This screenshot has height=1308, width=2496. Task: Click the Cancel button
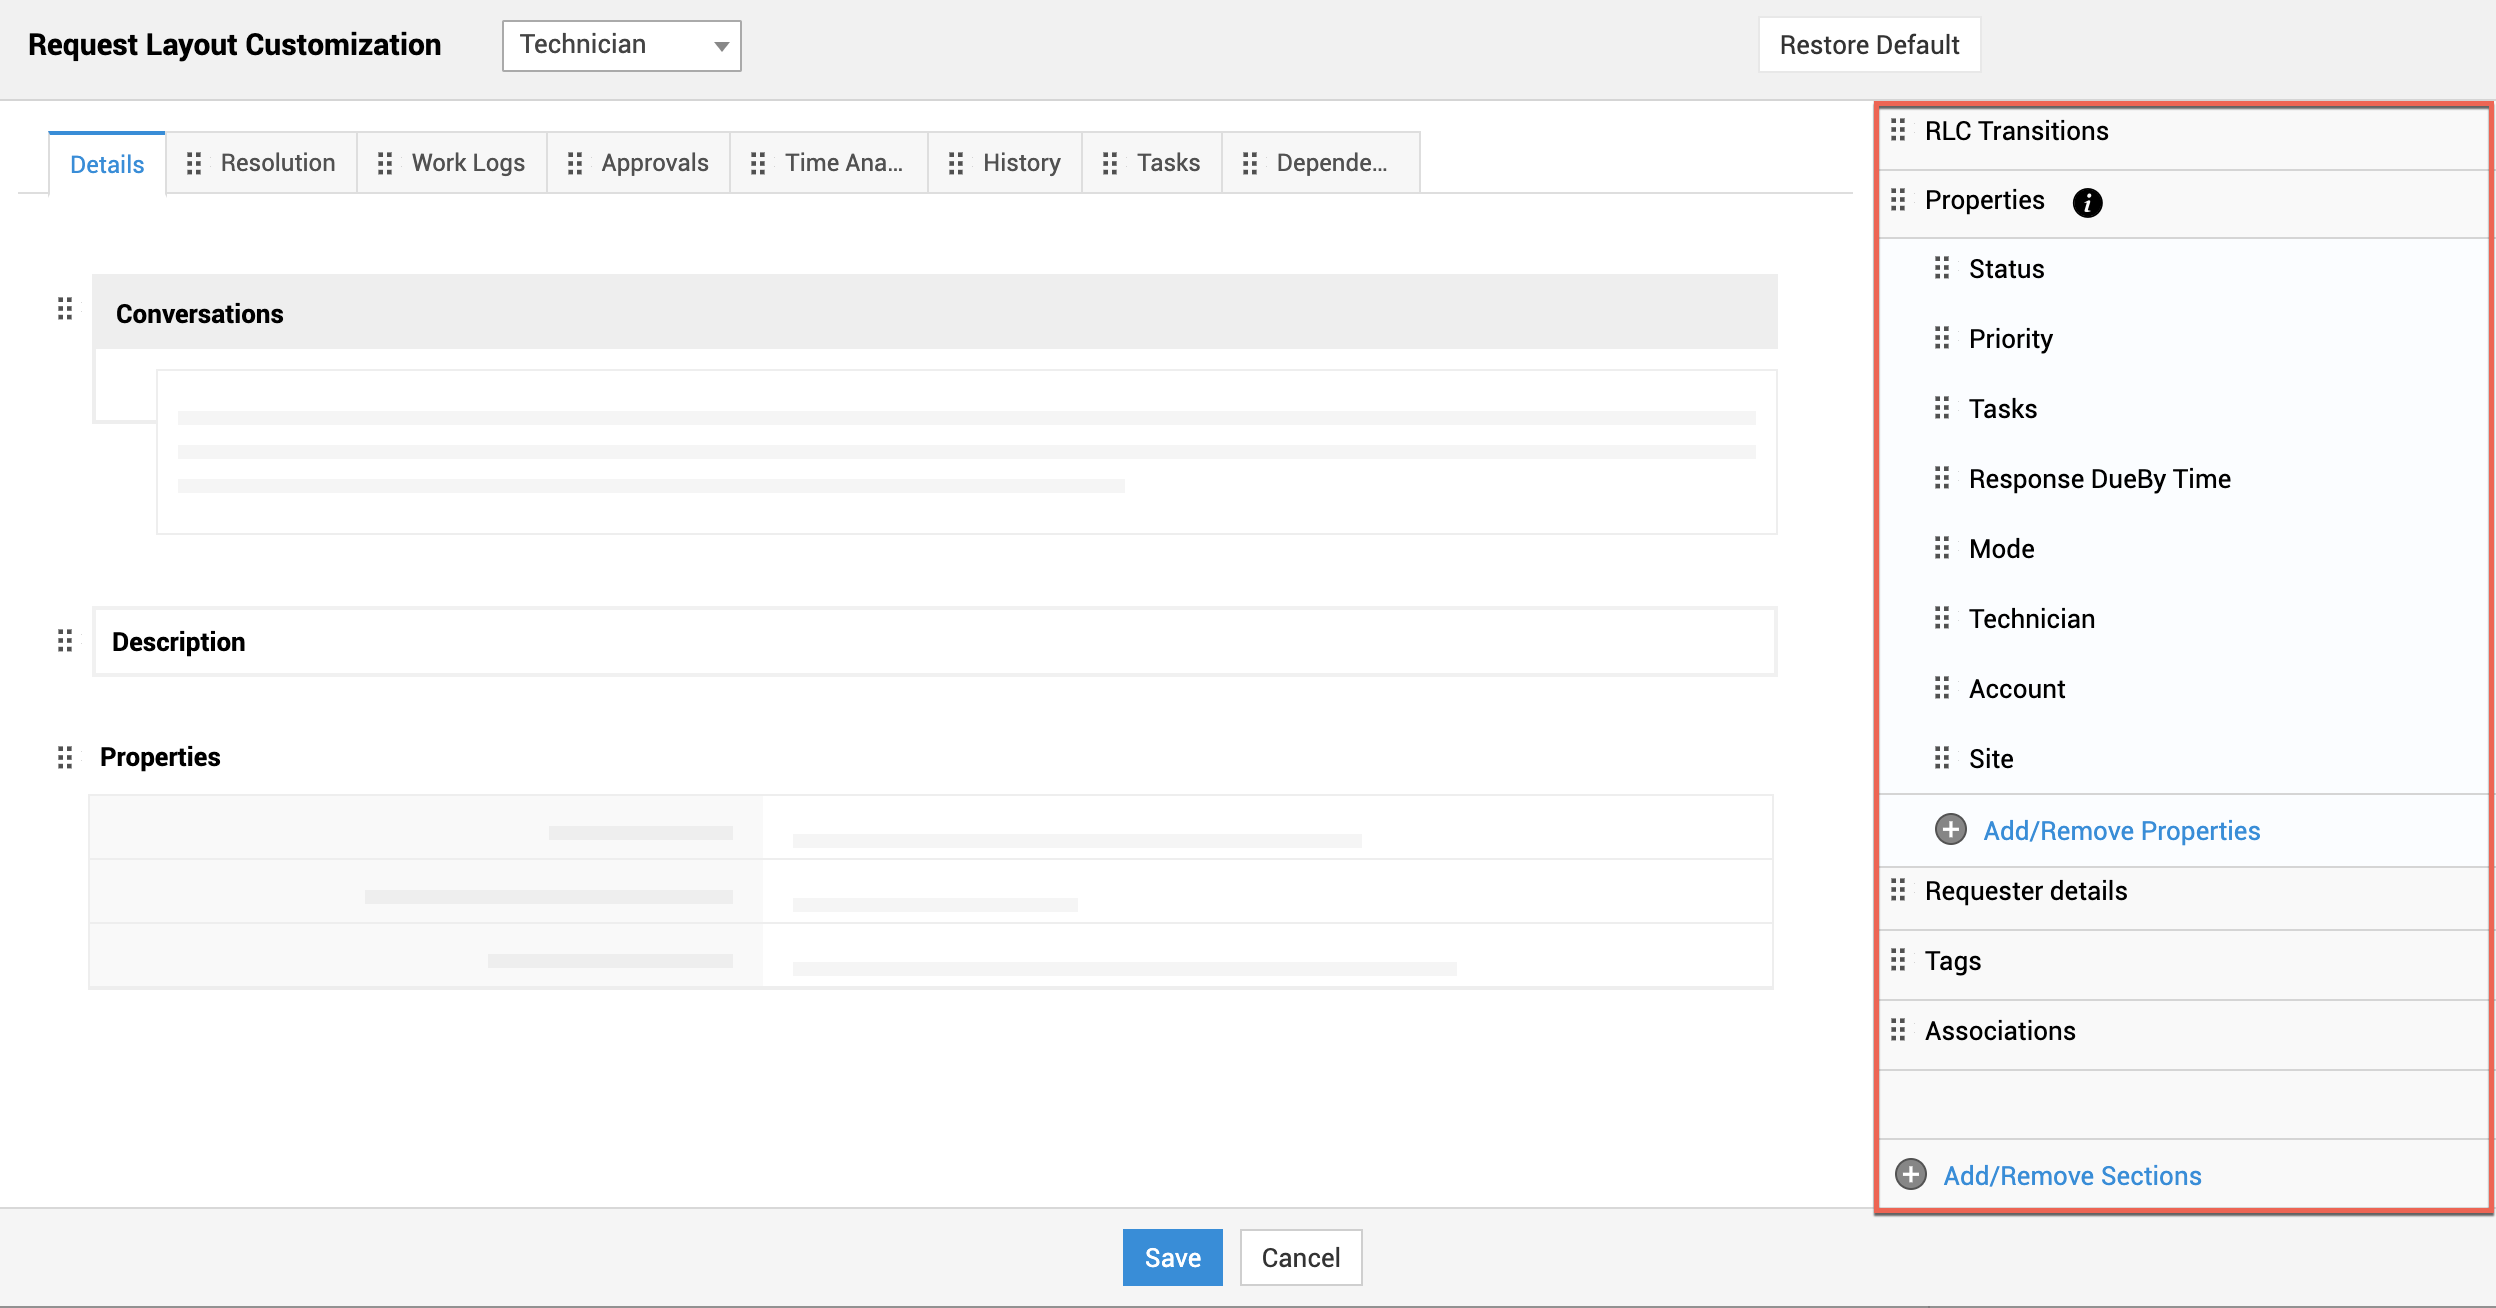[x=1300, y=1257]
